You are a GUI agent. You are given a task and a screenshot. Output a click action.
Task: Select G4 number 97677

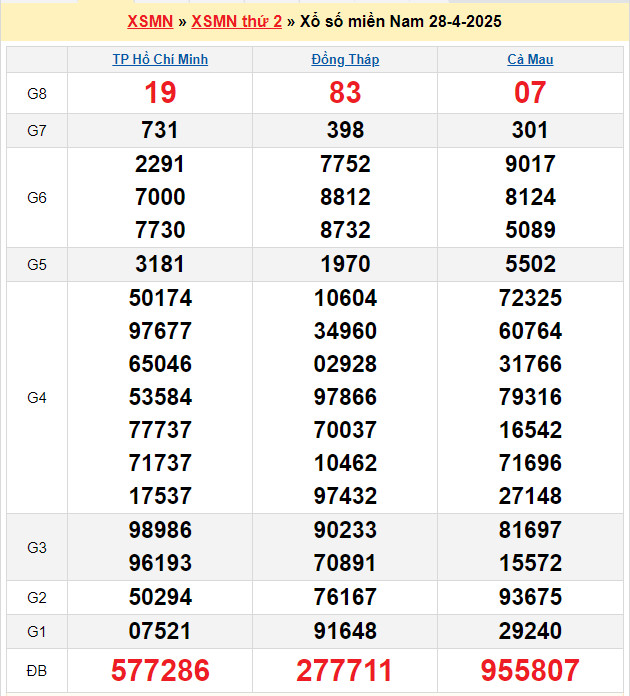coord(160,331)
